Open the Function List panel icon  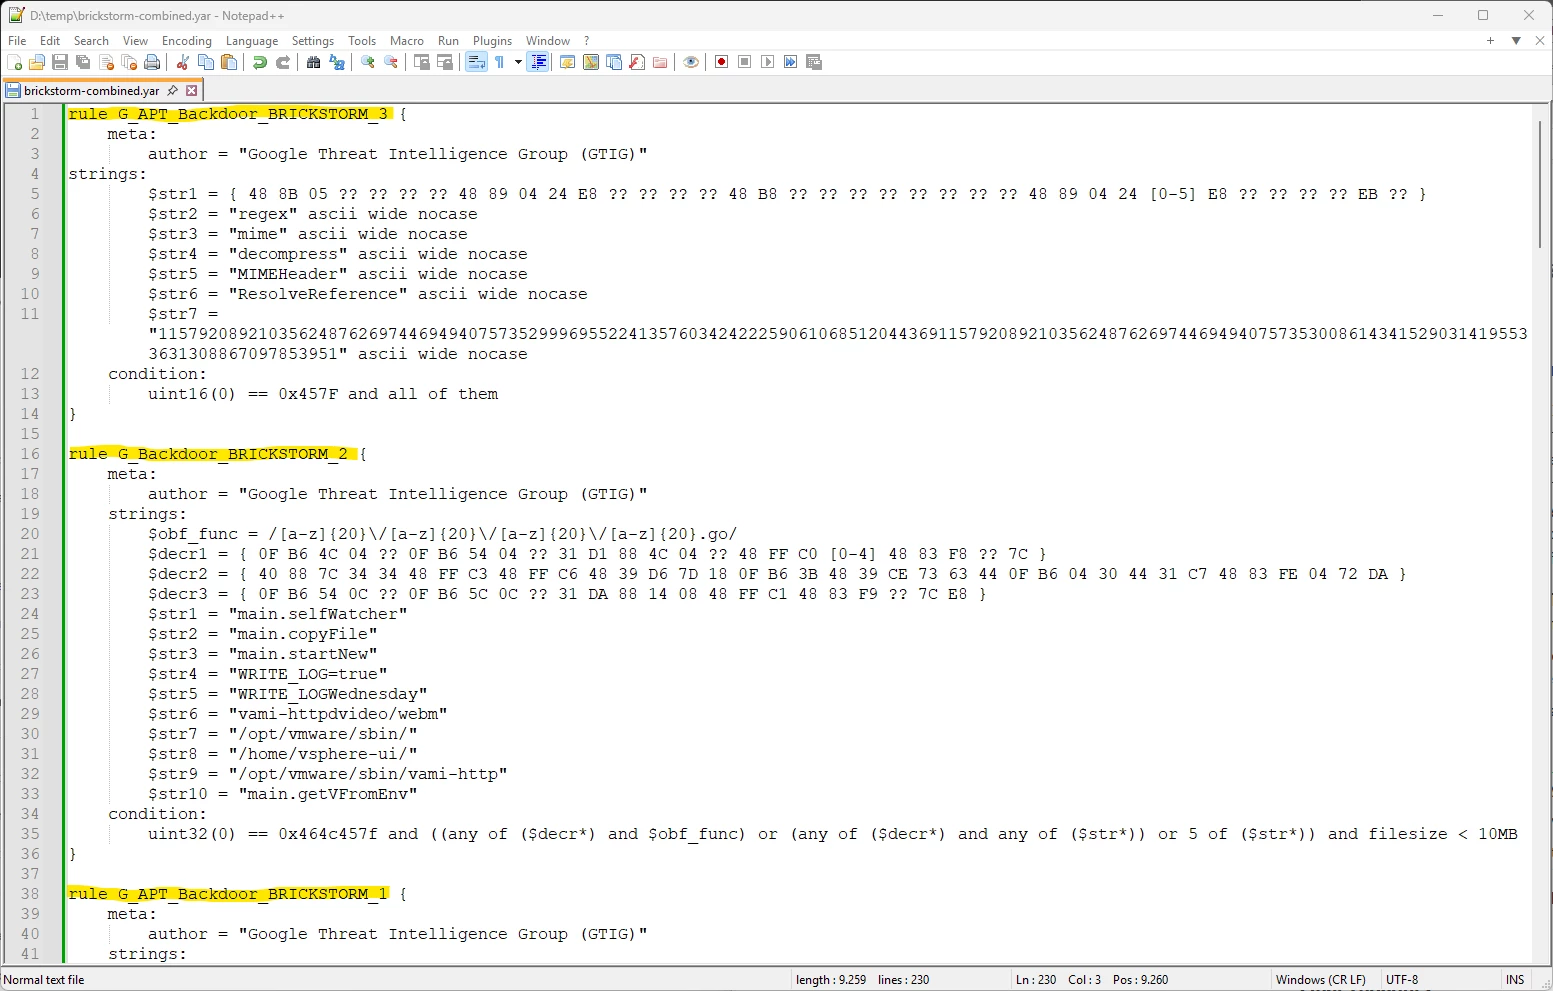tap(637, 62)
